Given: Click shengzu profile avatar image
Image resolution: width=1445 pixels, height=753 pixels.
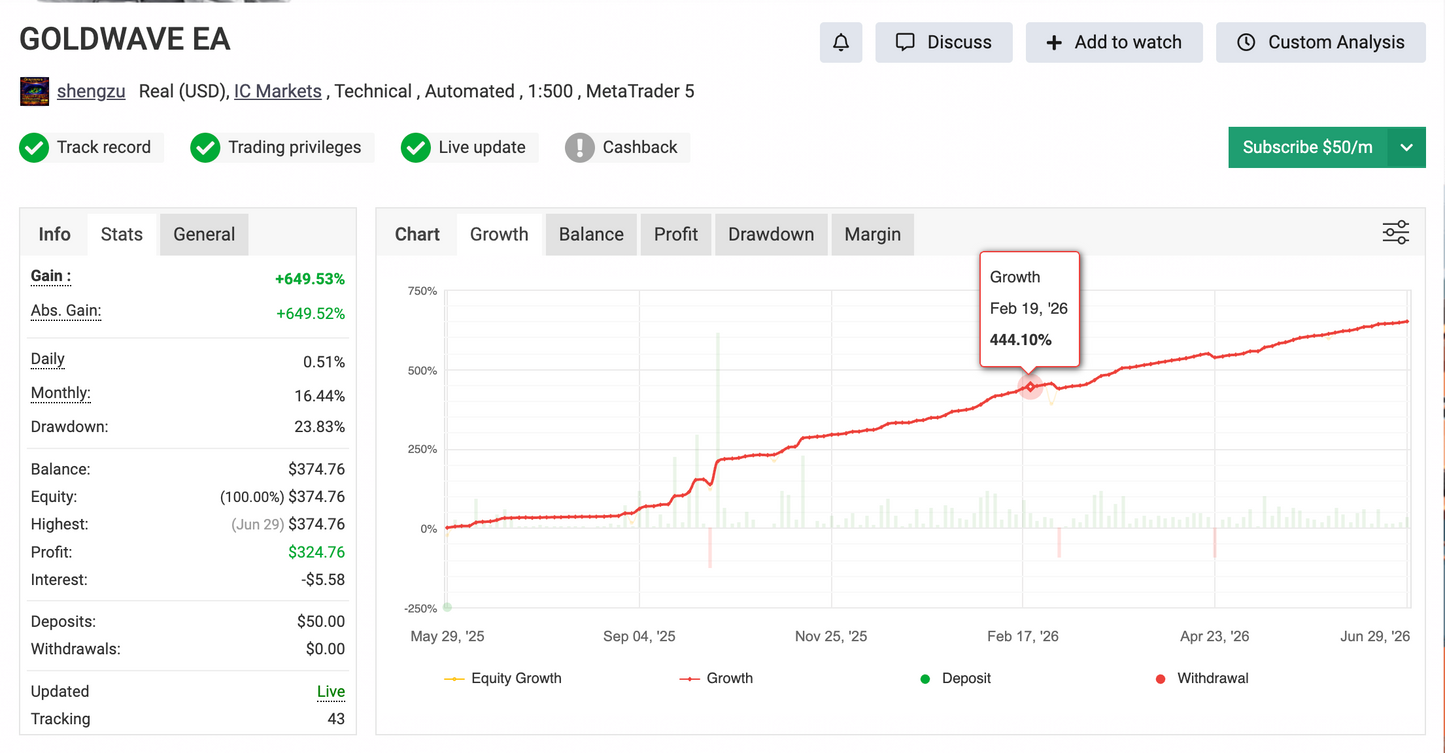Looking at the screenshot, I should coord(34,92).
